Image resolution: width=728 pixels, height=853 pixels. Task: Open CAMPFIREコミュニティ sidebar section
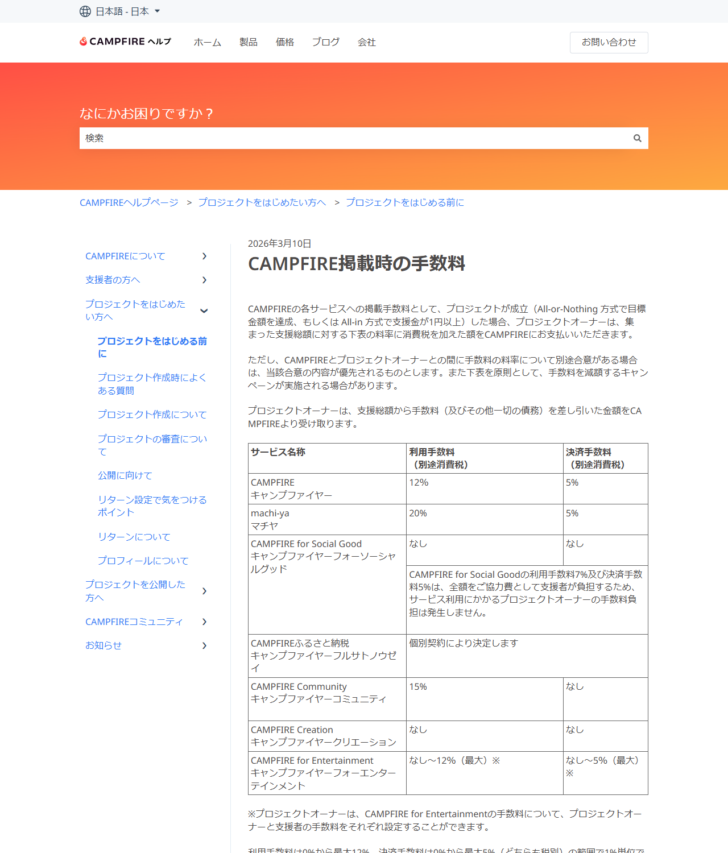pos(134,622)
